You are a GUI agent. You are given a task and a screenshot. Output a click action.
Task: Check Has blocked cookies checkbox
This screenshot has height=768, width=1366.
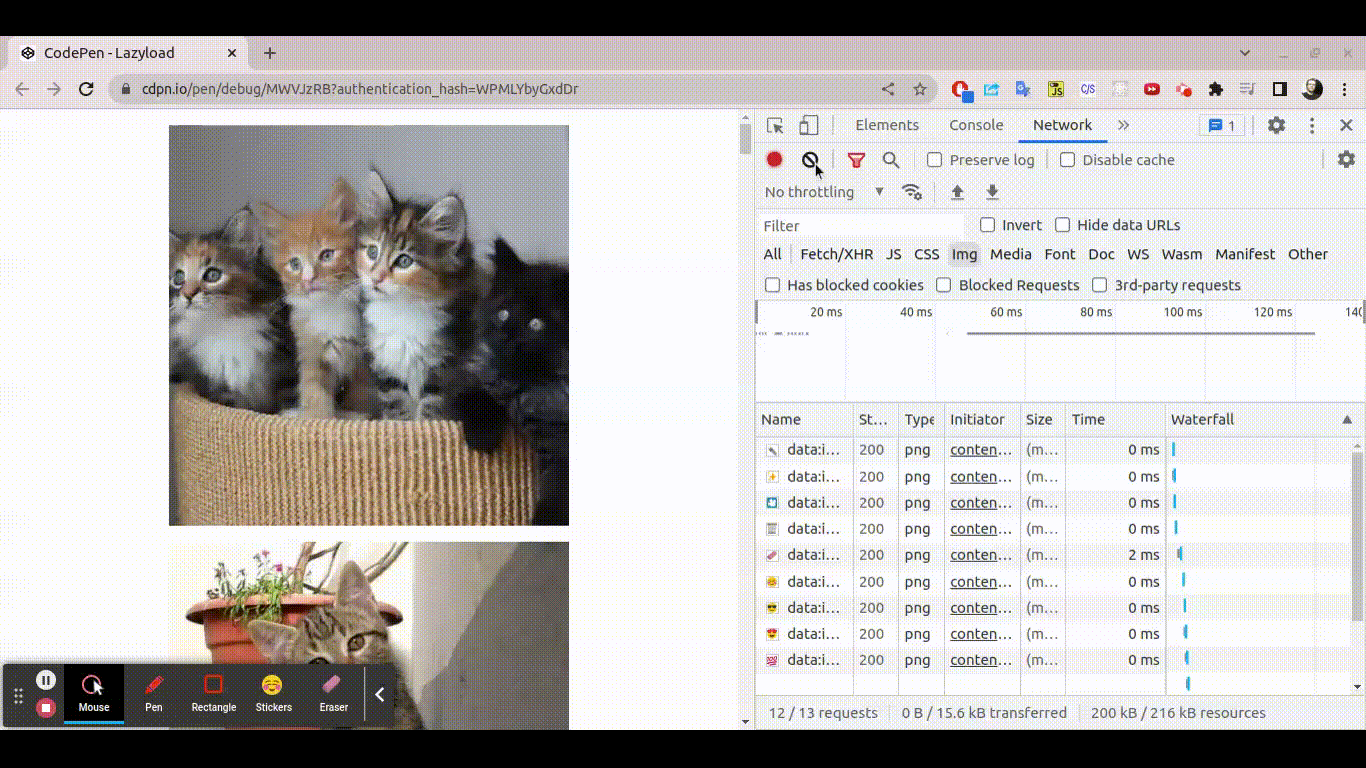[772, 285]
